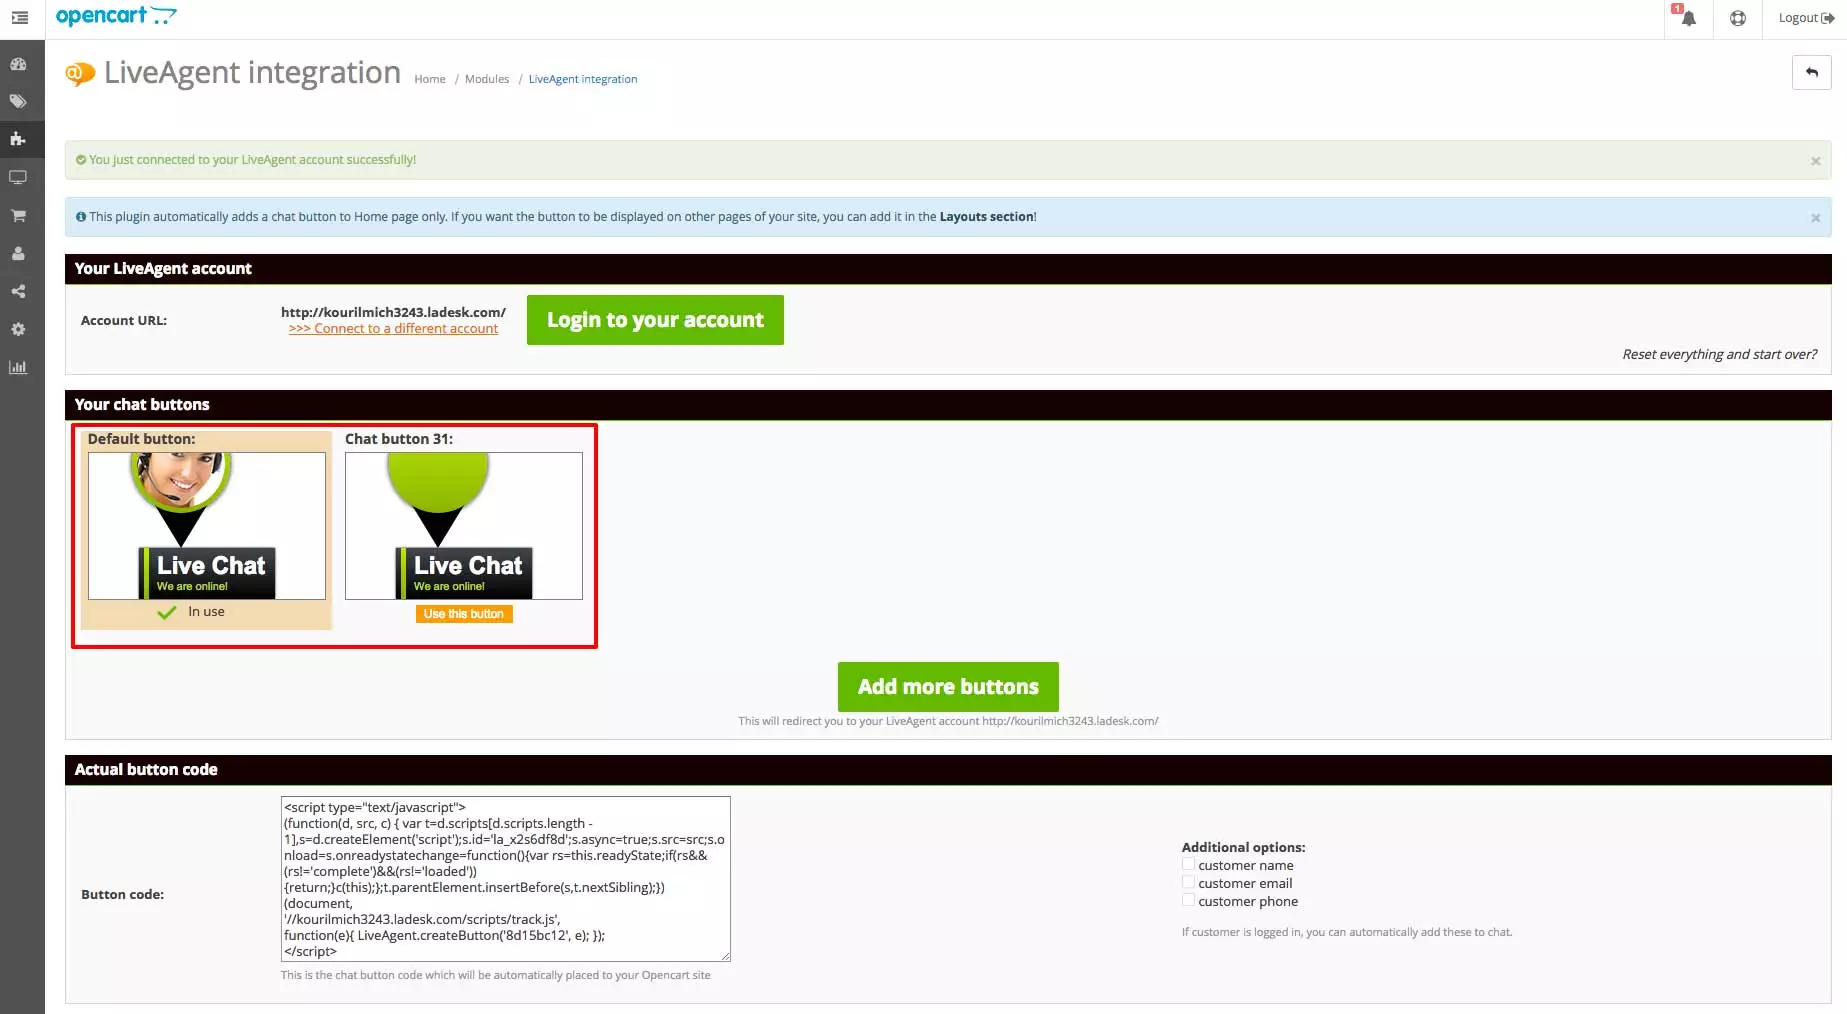Enable the customer name option

(x=1189, y=864)
